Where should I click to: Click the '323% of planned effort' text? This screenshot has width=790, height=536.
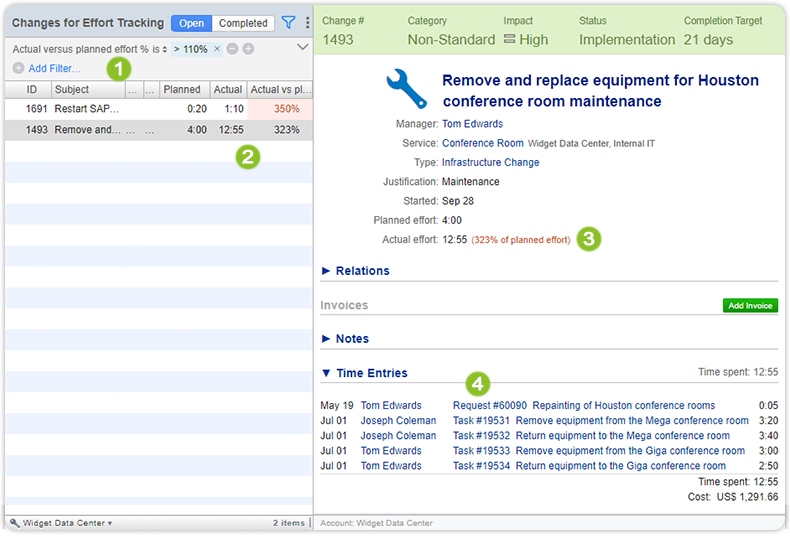coord(521,240)
